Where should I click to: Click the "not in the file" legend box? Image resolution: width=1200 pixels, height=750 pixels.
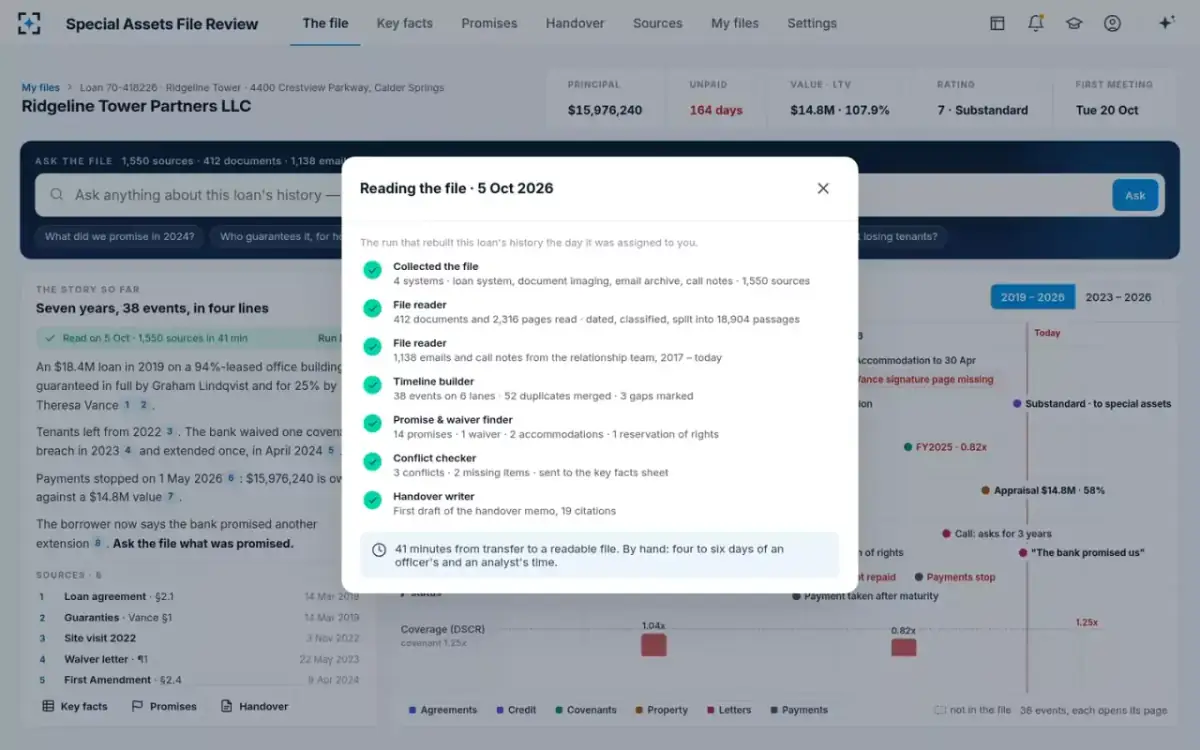(x=940, y=710)
